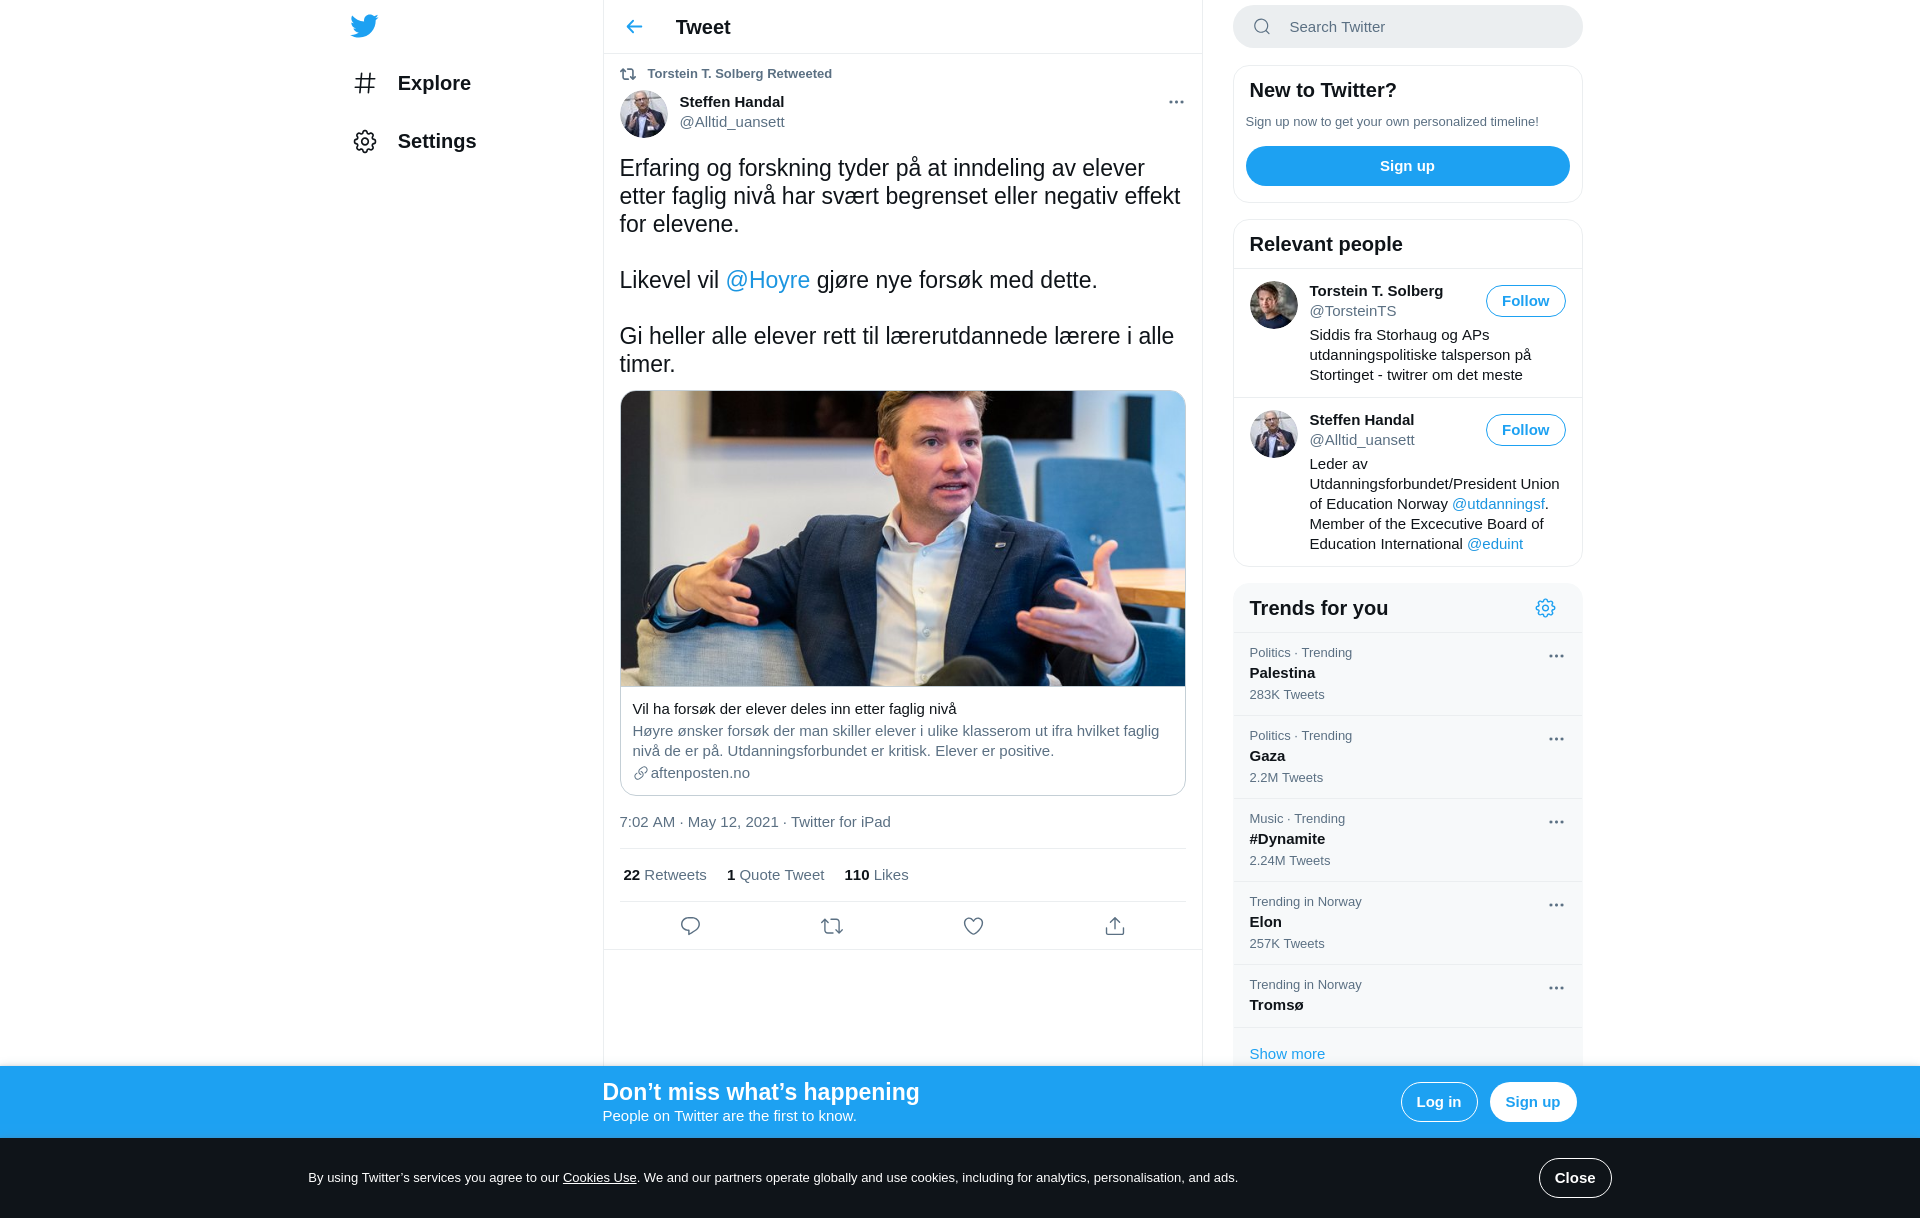Click the Twitter bird logo

click(x=364, y=26)
